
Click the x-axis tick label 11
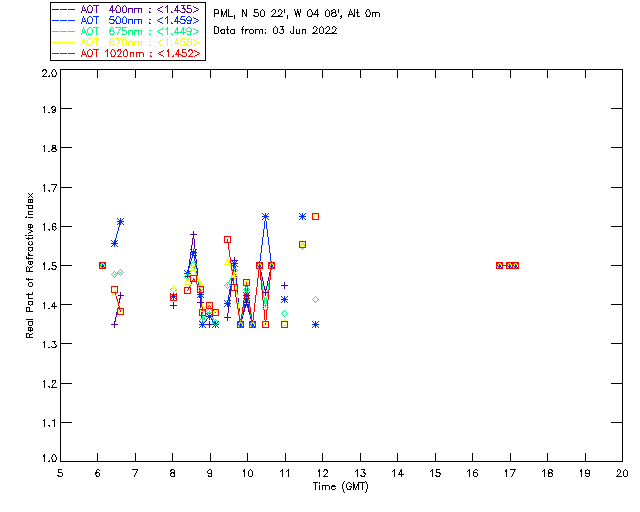pyautogui.click(x=285, y=473)
